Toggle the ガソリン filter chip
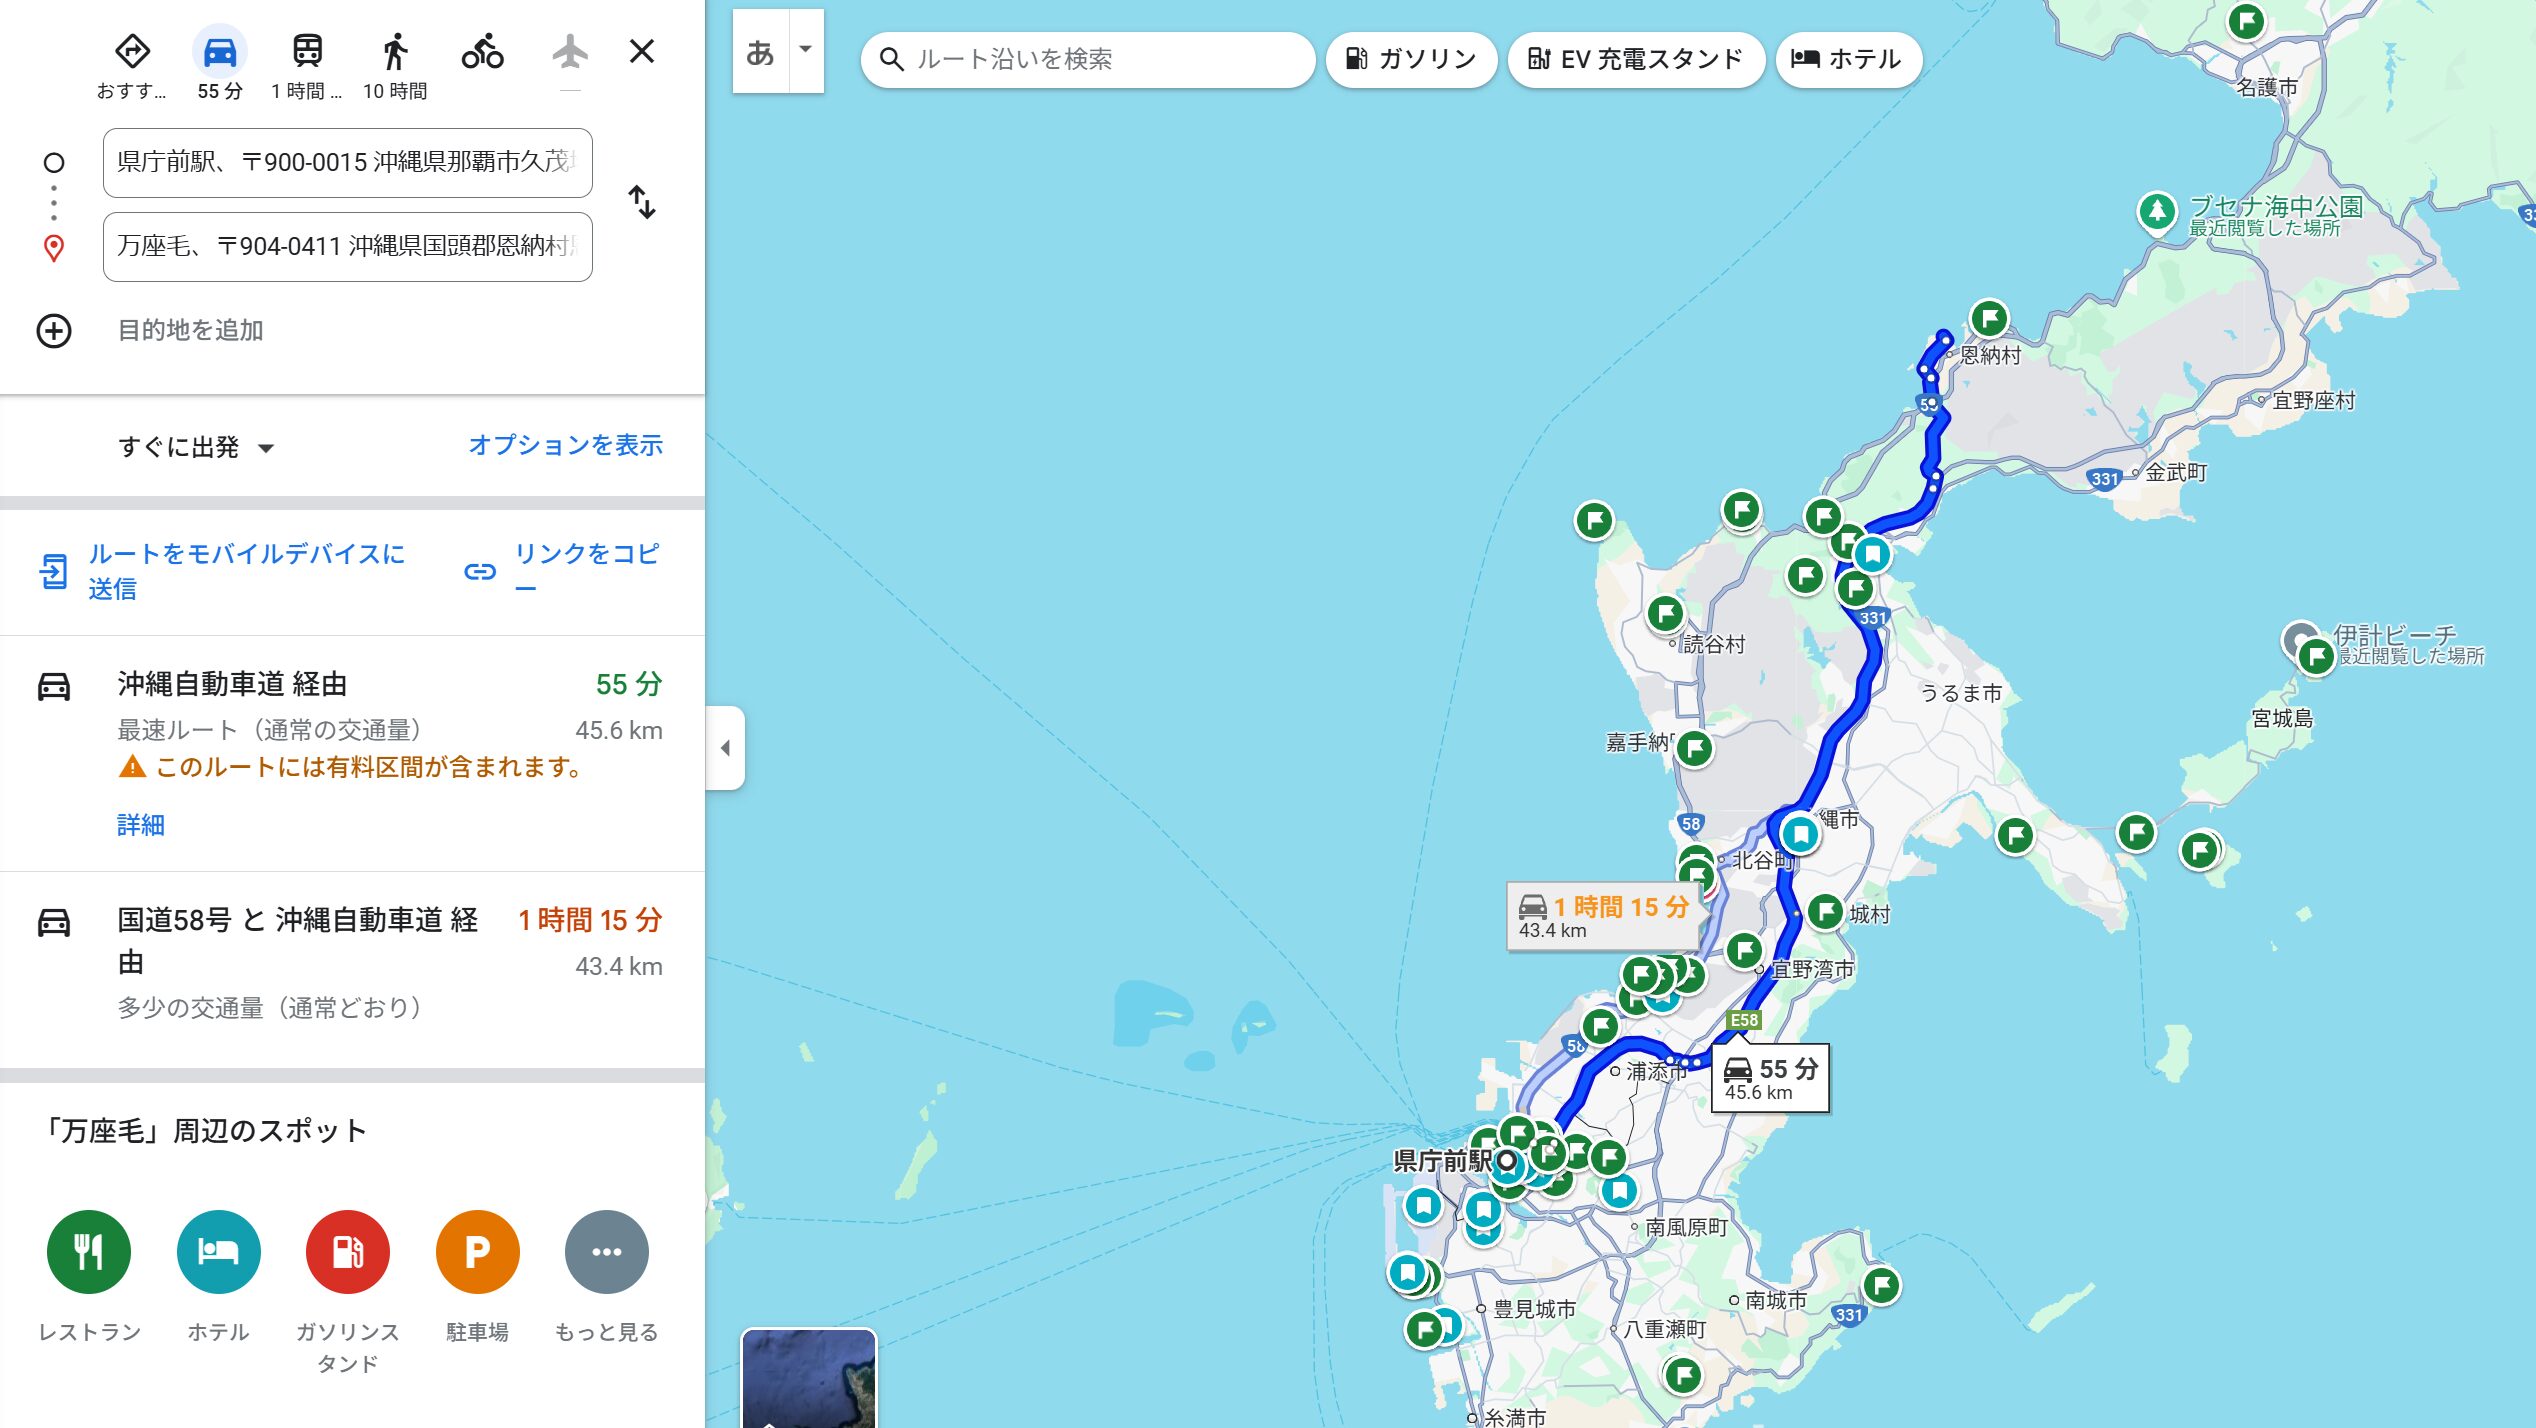The image size is (2536, 1428). pyautogui.click(x=1411, y=59)
